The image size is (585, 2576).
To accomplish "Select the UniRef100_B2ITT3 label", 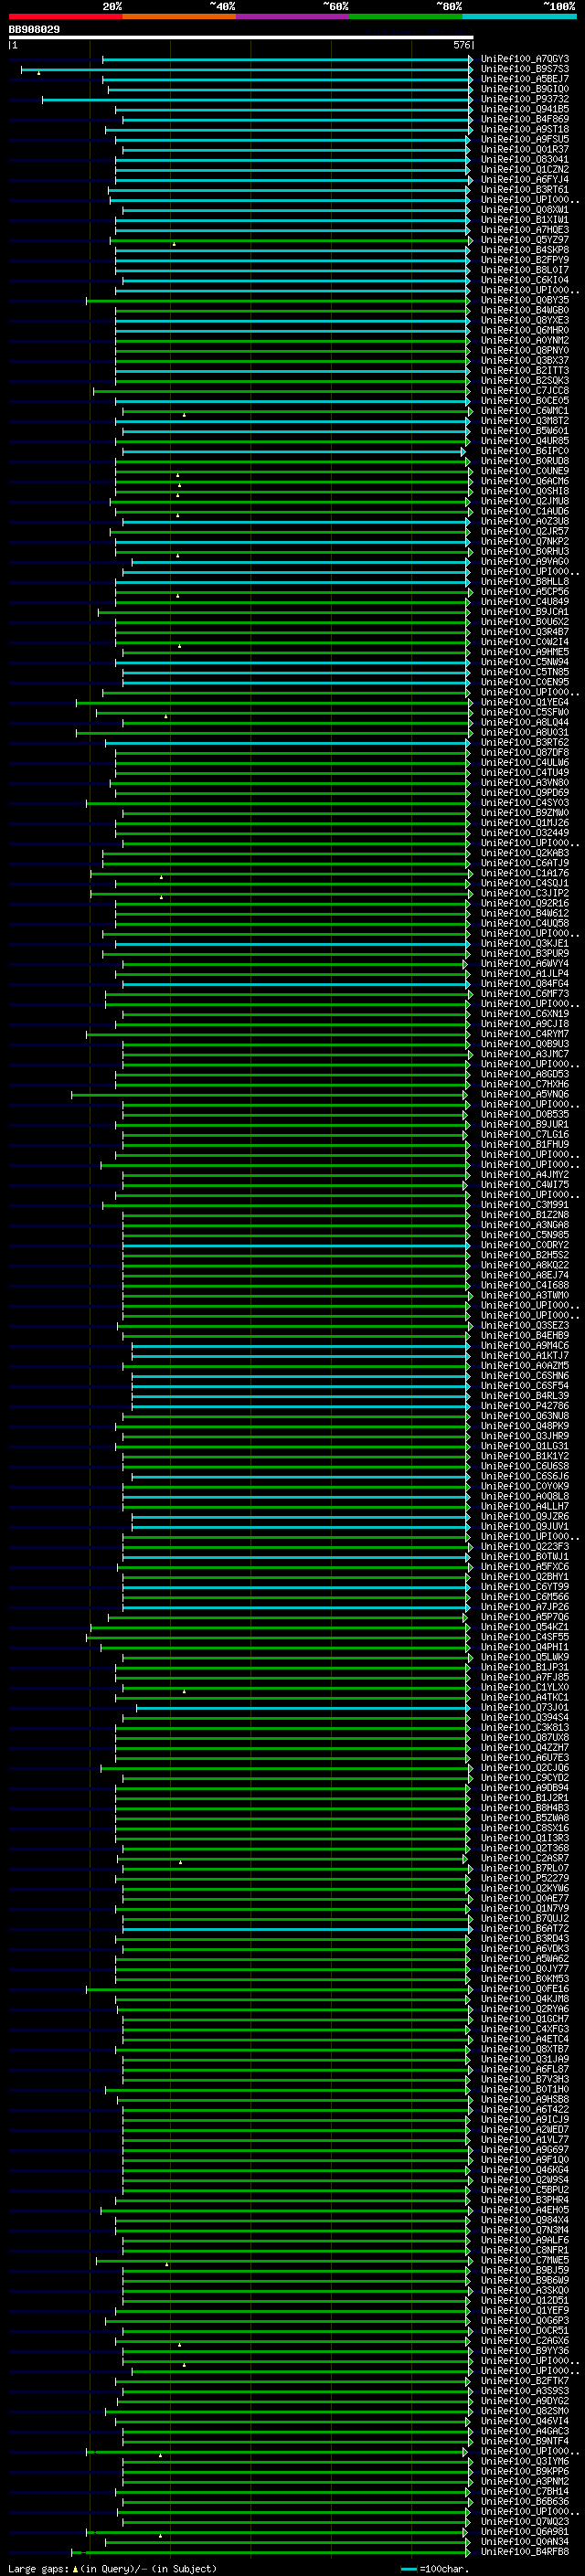I will click(524, 371).
